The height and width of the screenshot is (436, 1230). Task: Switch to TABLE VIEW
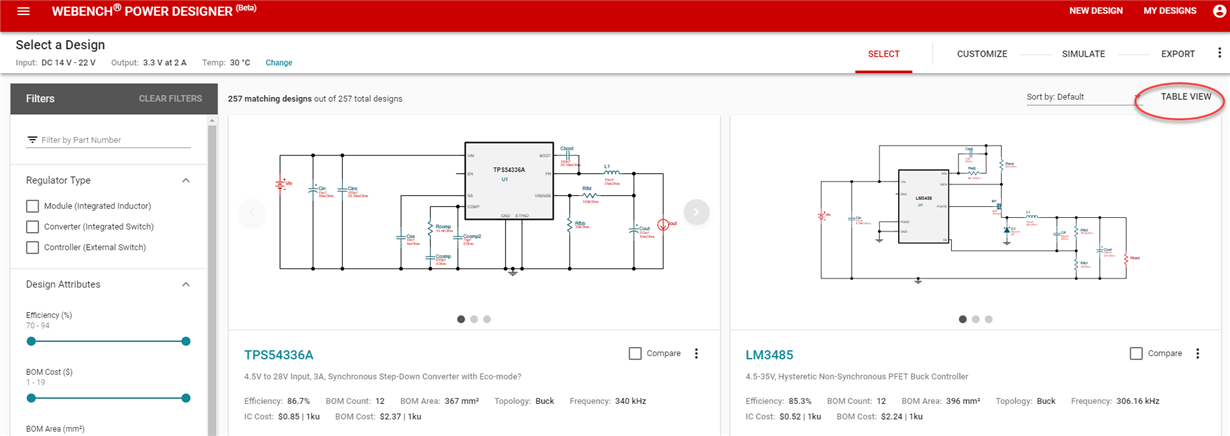tap(1186, 97)
